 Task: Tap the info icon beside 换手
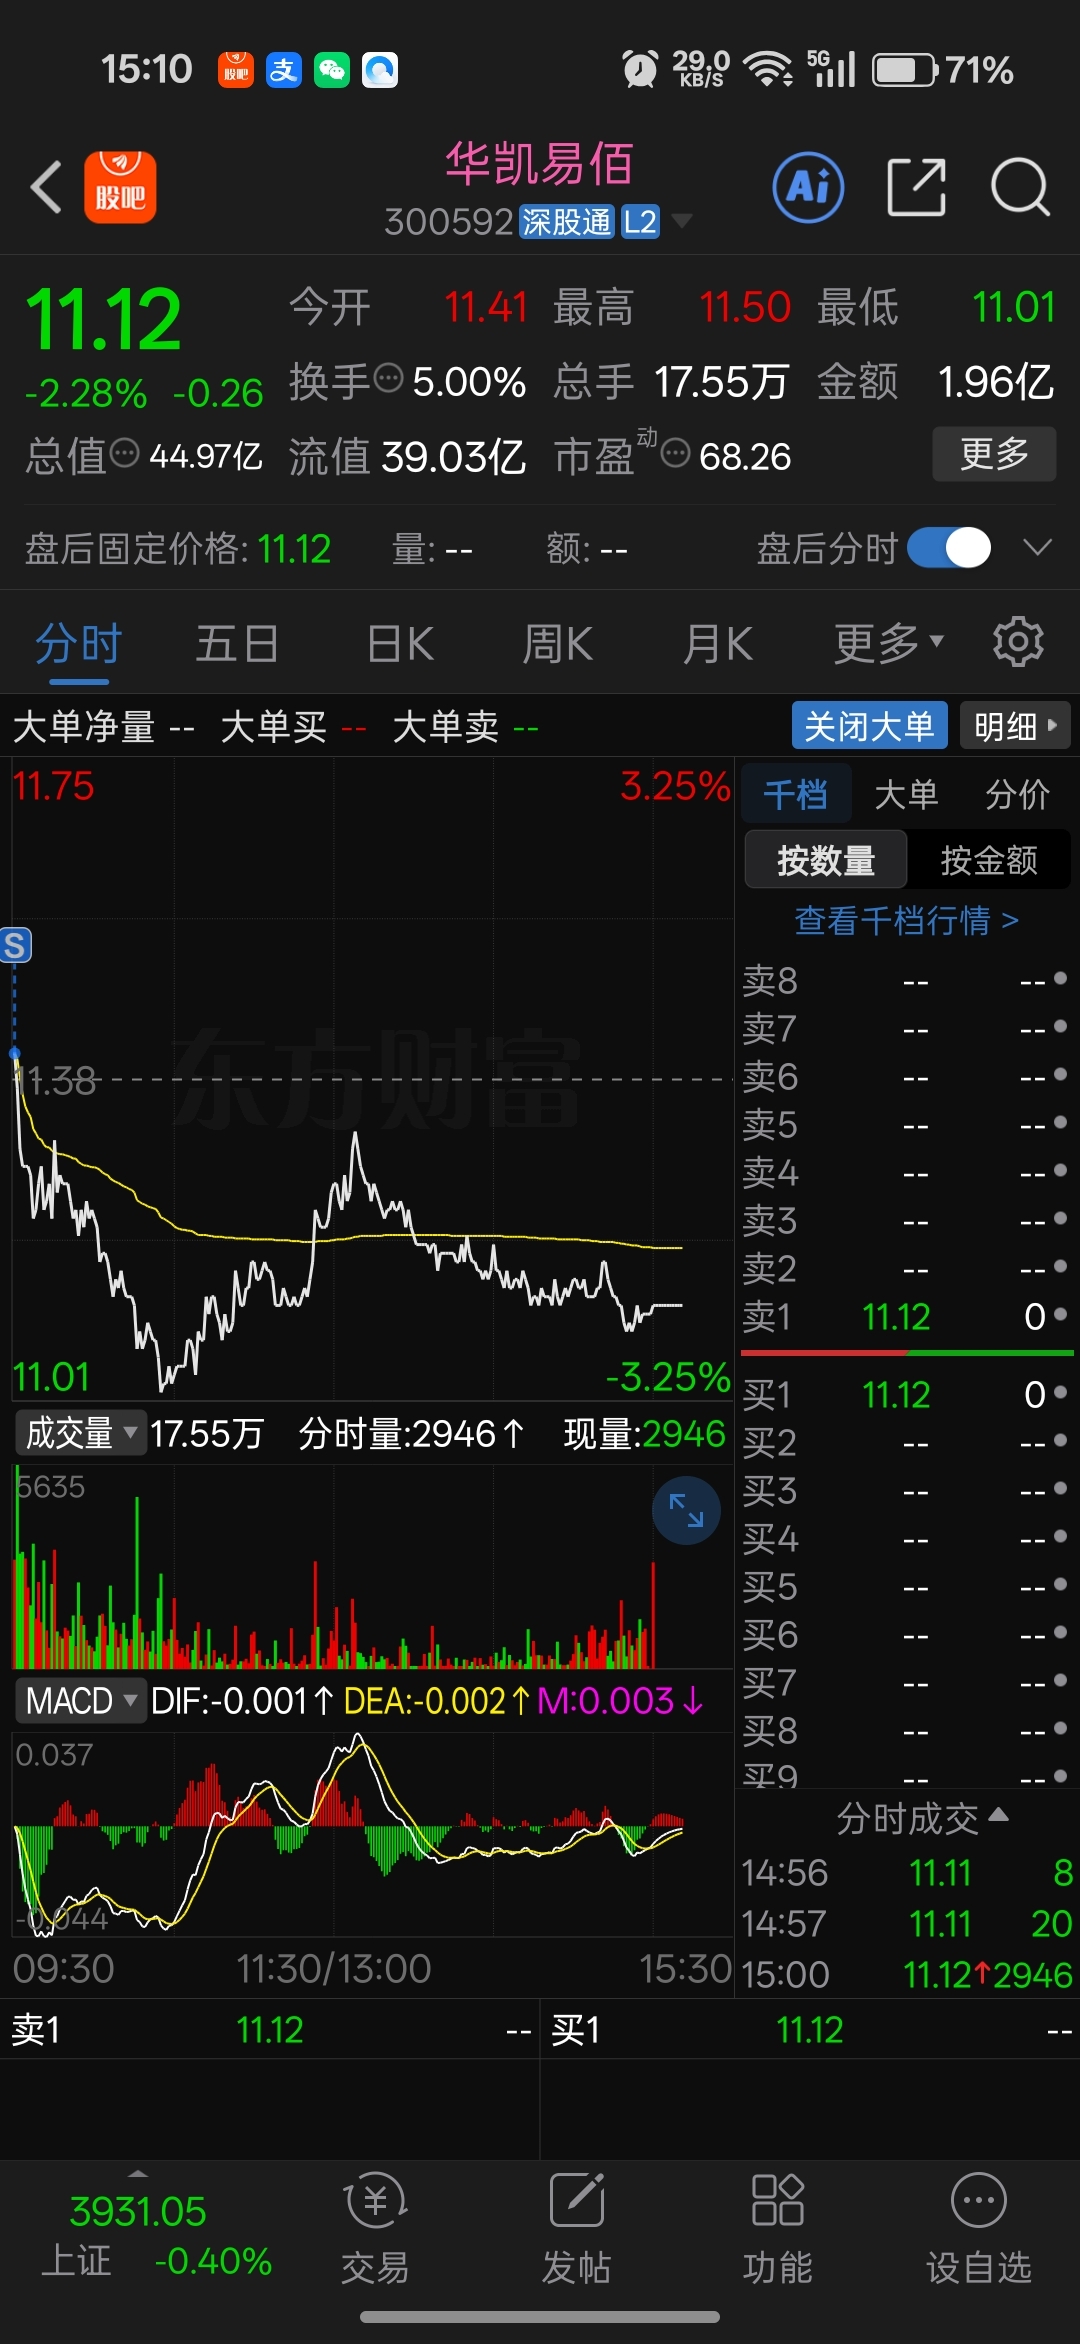[x=388, y=378]
